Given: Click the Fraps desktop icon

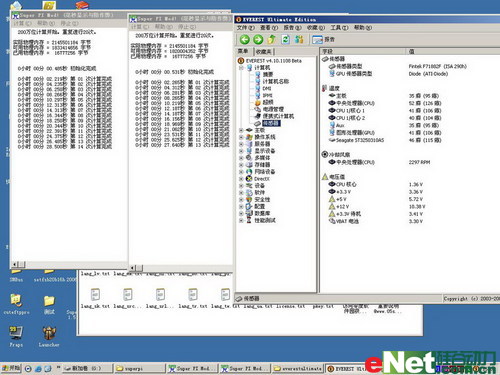Looking at the screenshot, I should point(16,333).
